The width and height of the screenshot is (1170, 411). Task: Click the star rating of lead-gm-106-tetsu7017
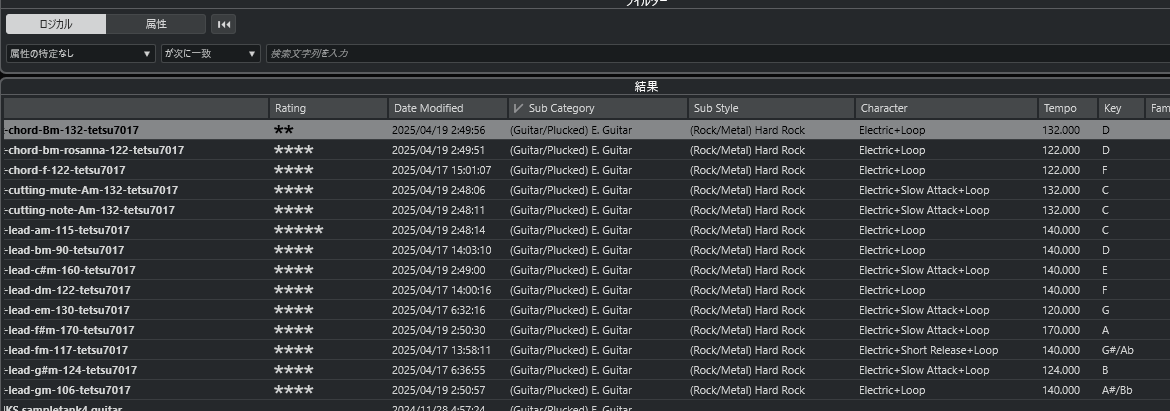coord(294,390)
